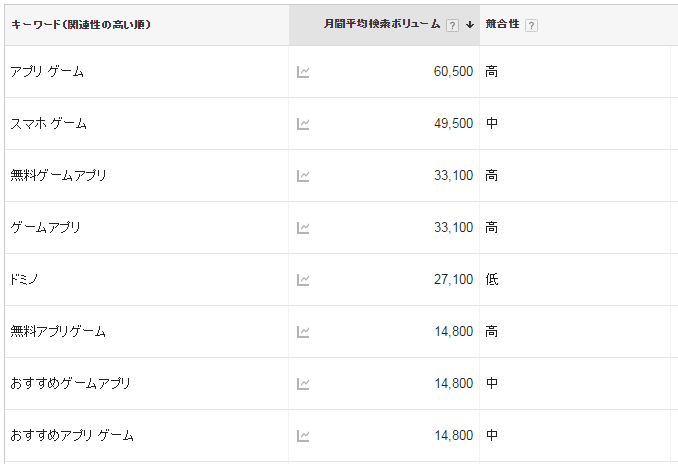Open chart icon for おすすめアプリ ゲーム

point(303,435)
